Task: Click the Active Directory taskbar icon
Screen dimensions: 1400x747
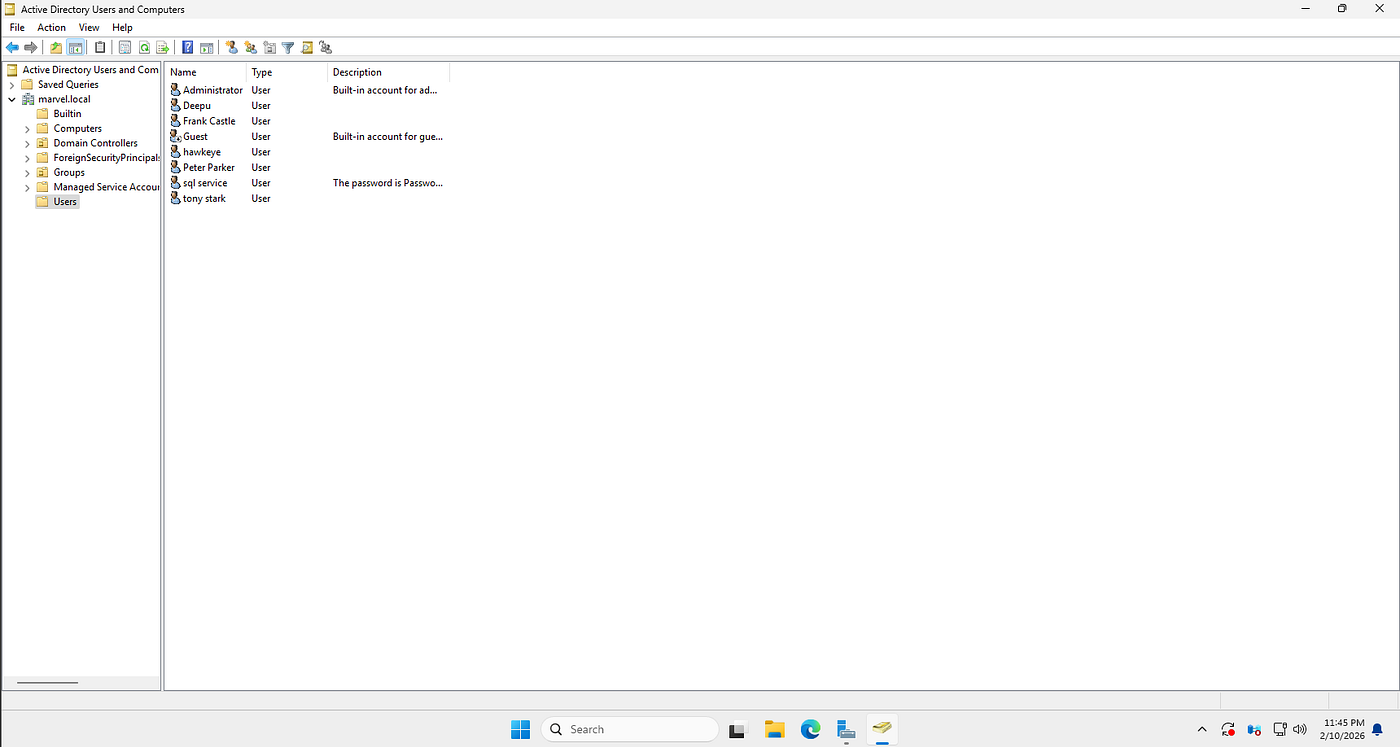Action: click(882, 729)
